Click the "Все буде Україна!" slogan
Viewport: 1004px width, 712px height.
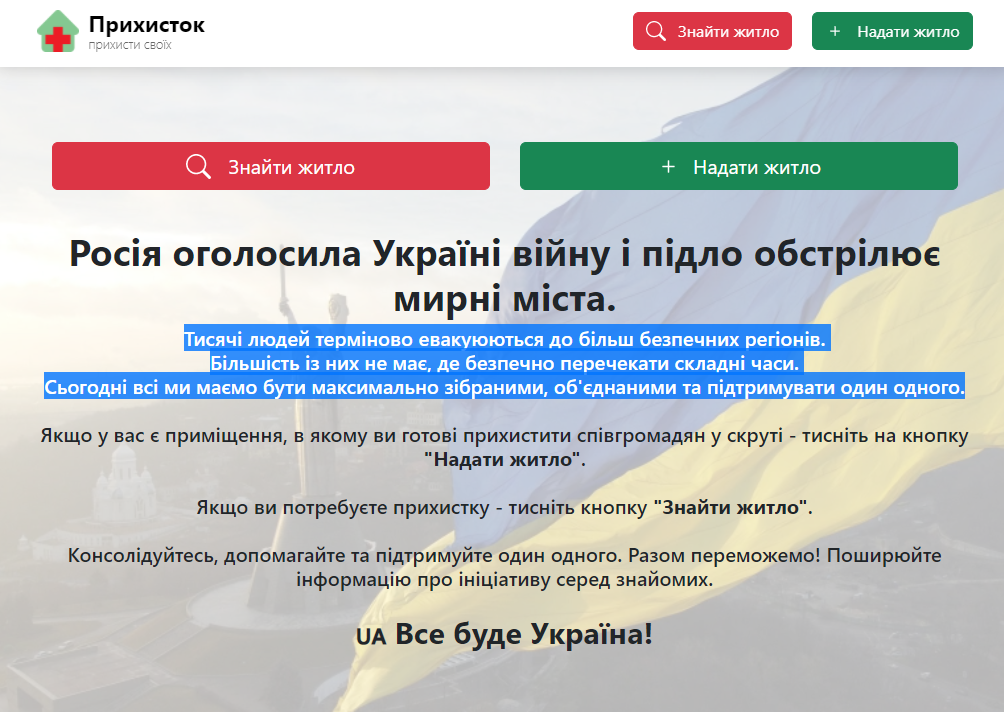(x=523, y=634)
